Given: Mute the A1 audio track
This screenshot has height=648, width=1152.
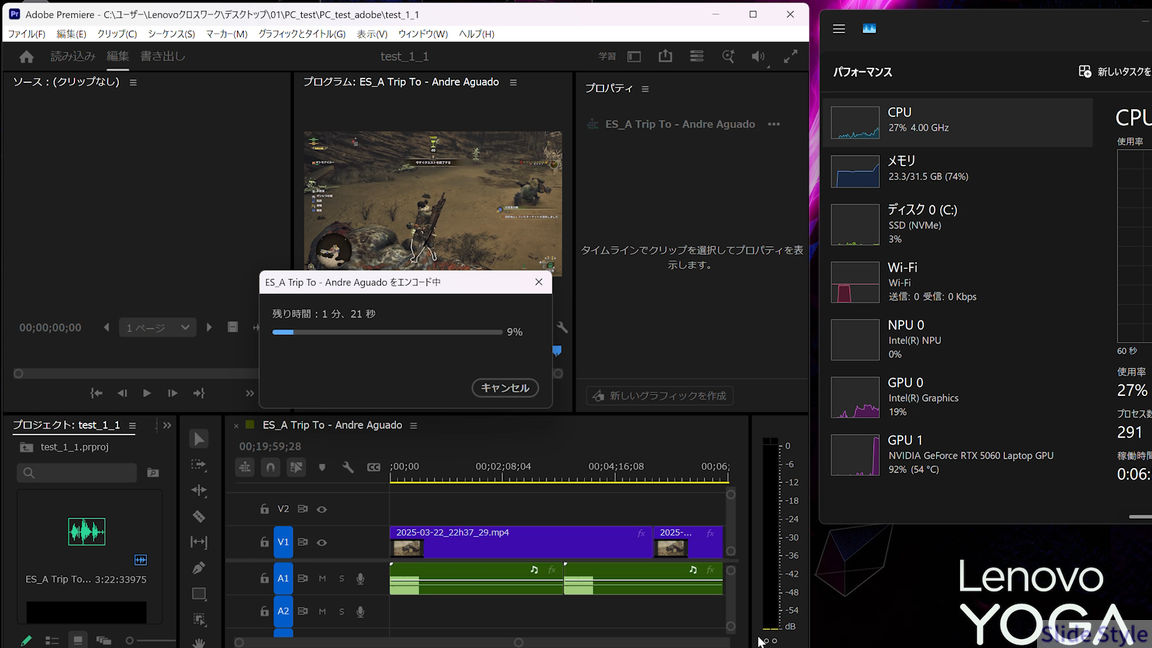Looking at the screenshot, I should [322, 578].
